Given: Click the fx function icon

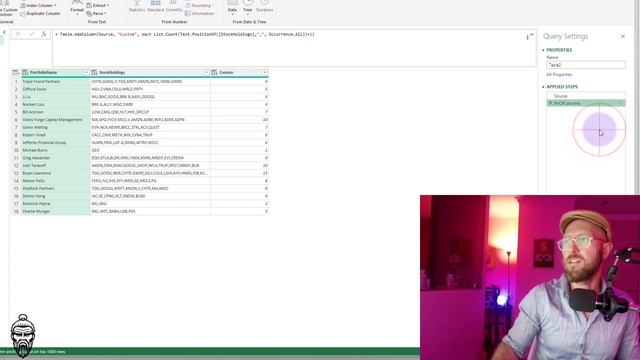Looking at the screenshot, I should coord(44,34).
